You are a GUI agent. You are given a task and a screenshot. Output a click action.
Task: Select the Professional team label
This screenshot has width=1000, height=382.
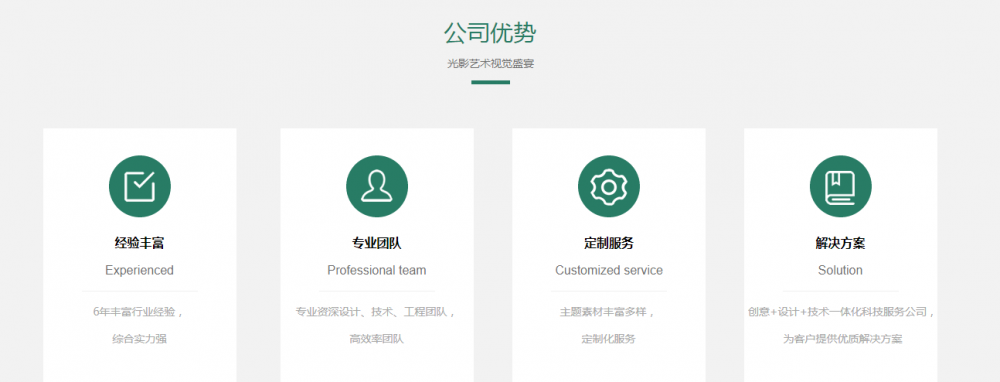point(377,270)
